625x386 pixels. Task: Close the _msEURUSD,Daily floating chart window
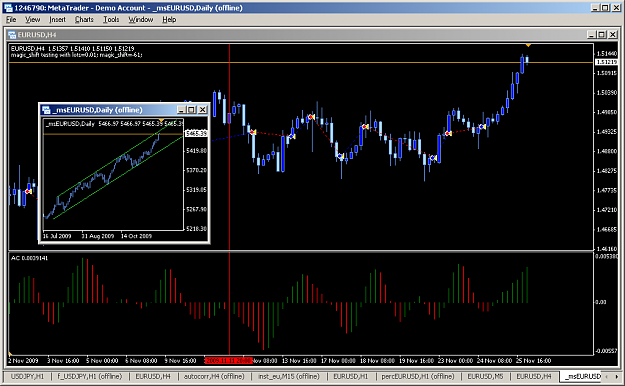tap(202, 110)
